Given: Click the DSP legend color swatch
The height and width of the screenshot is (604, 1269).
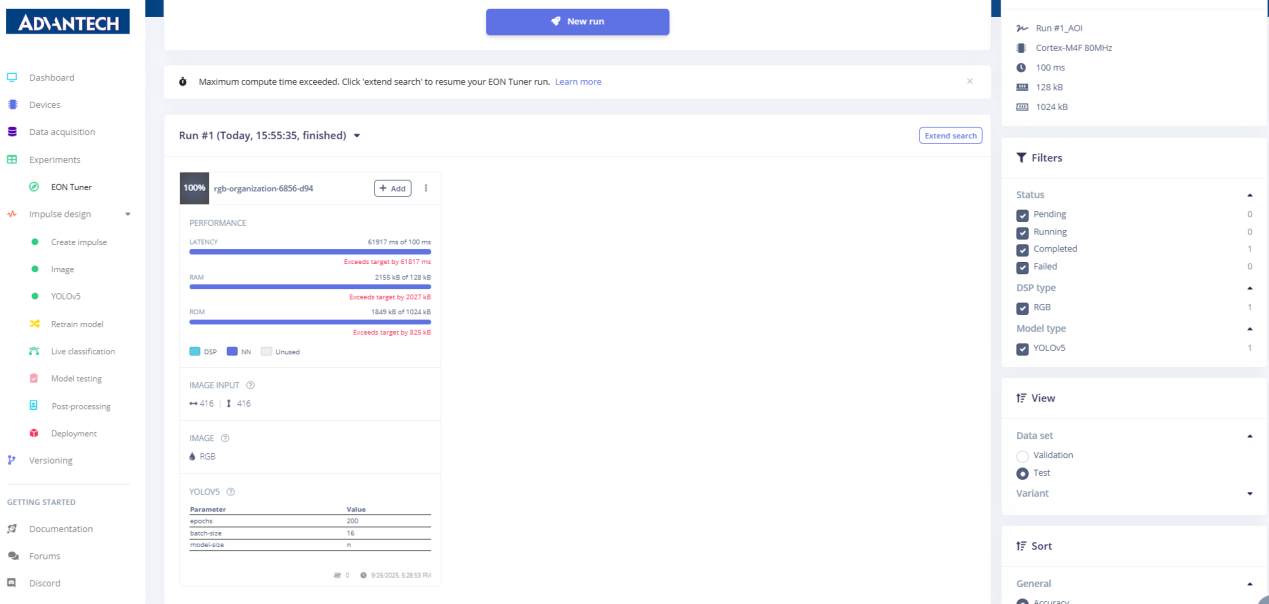Looking at the screenshot, I should [x=195, y=352].
